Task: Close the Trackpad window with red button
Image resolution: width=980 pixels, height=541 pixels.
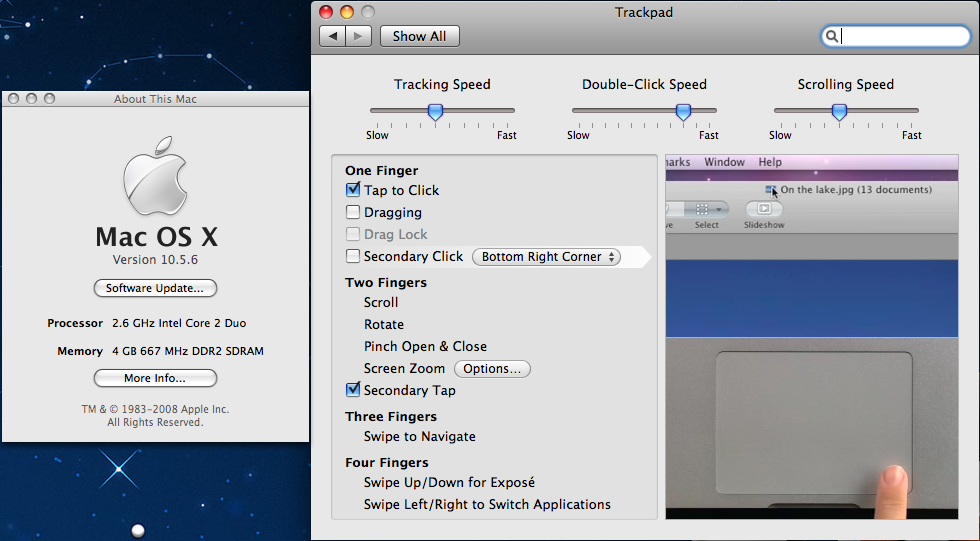Action: pos(326,12)
